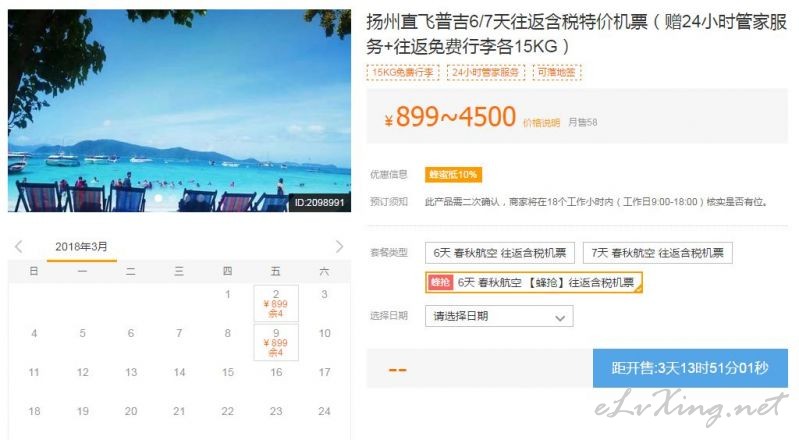The height and width of the screenshot is (440, 799).
Task: Open the 价格说明 price explanation link
Action: click(x=541, y=123)
